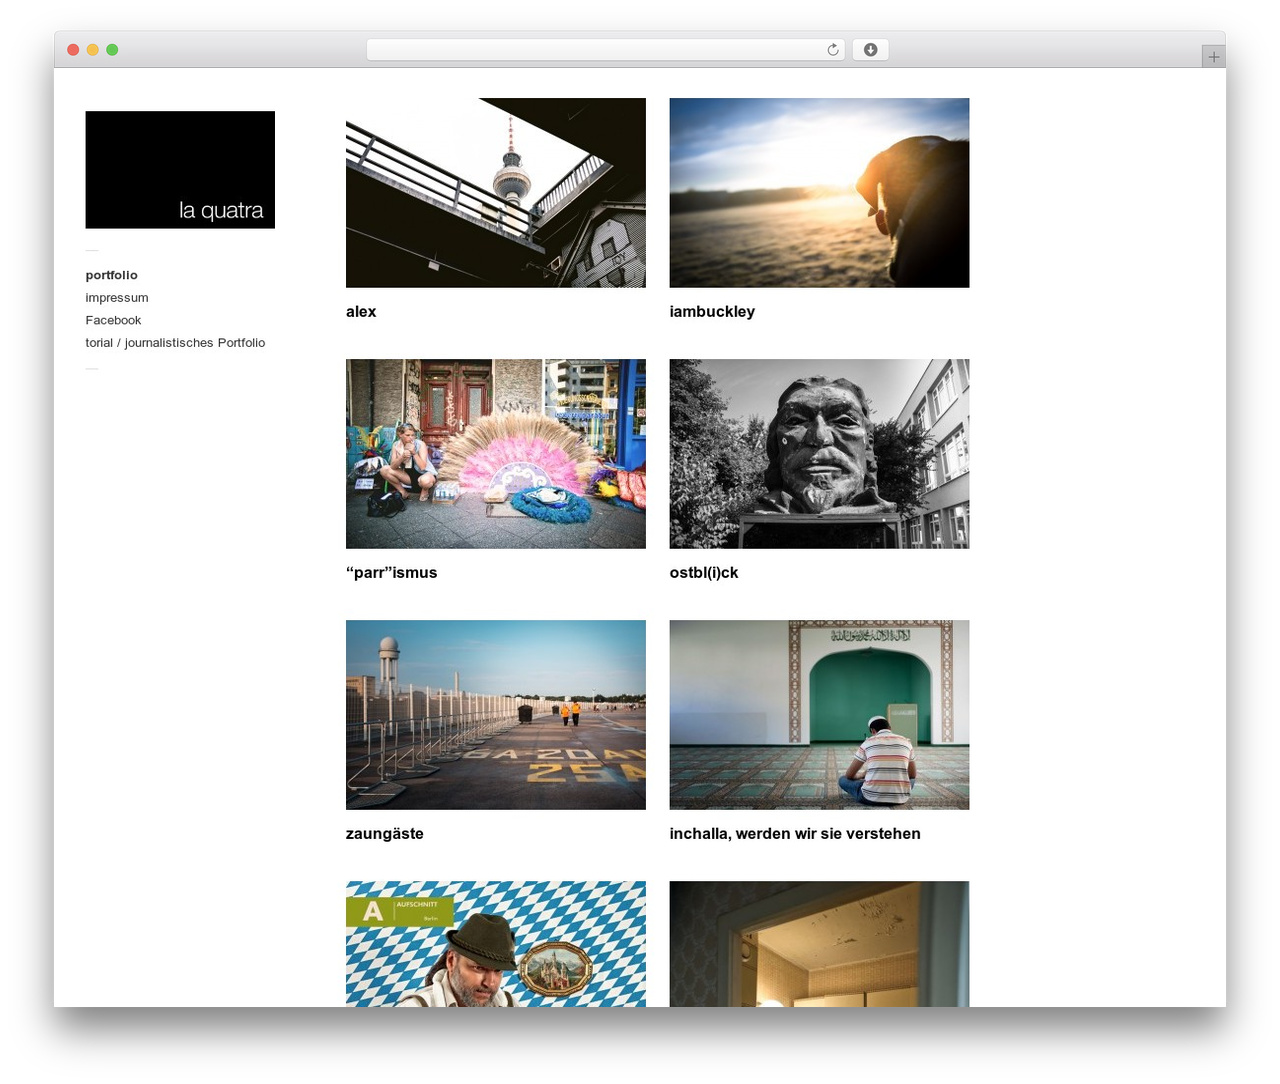
Task: Open the portfolio menu item
Action: [x=111, y=275]
